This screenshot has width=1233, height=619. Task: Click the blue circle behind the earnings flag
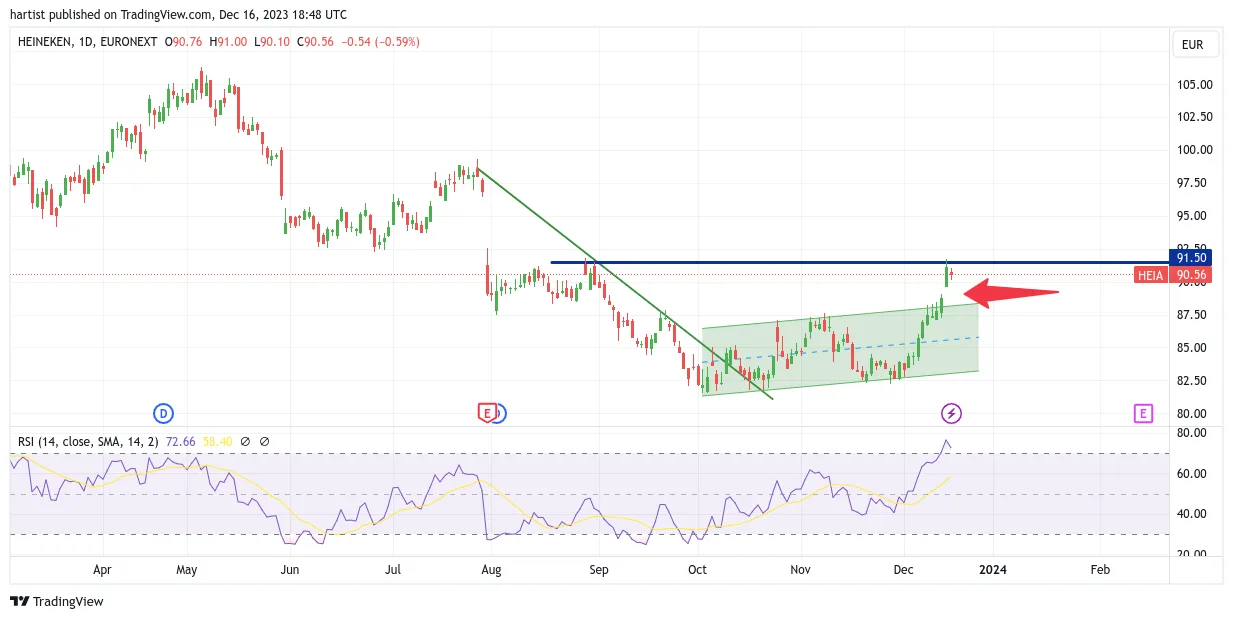point(499,413)
